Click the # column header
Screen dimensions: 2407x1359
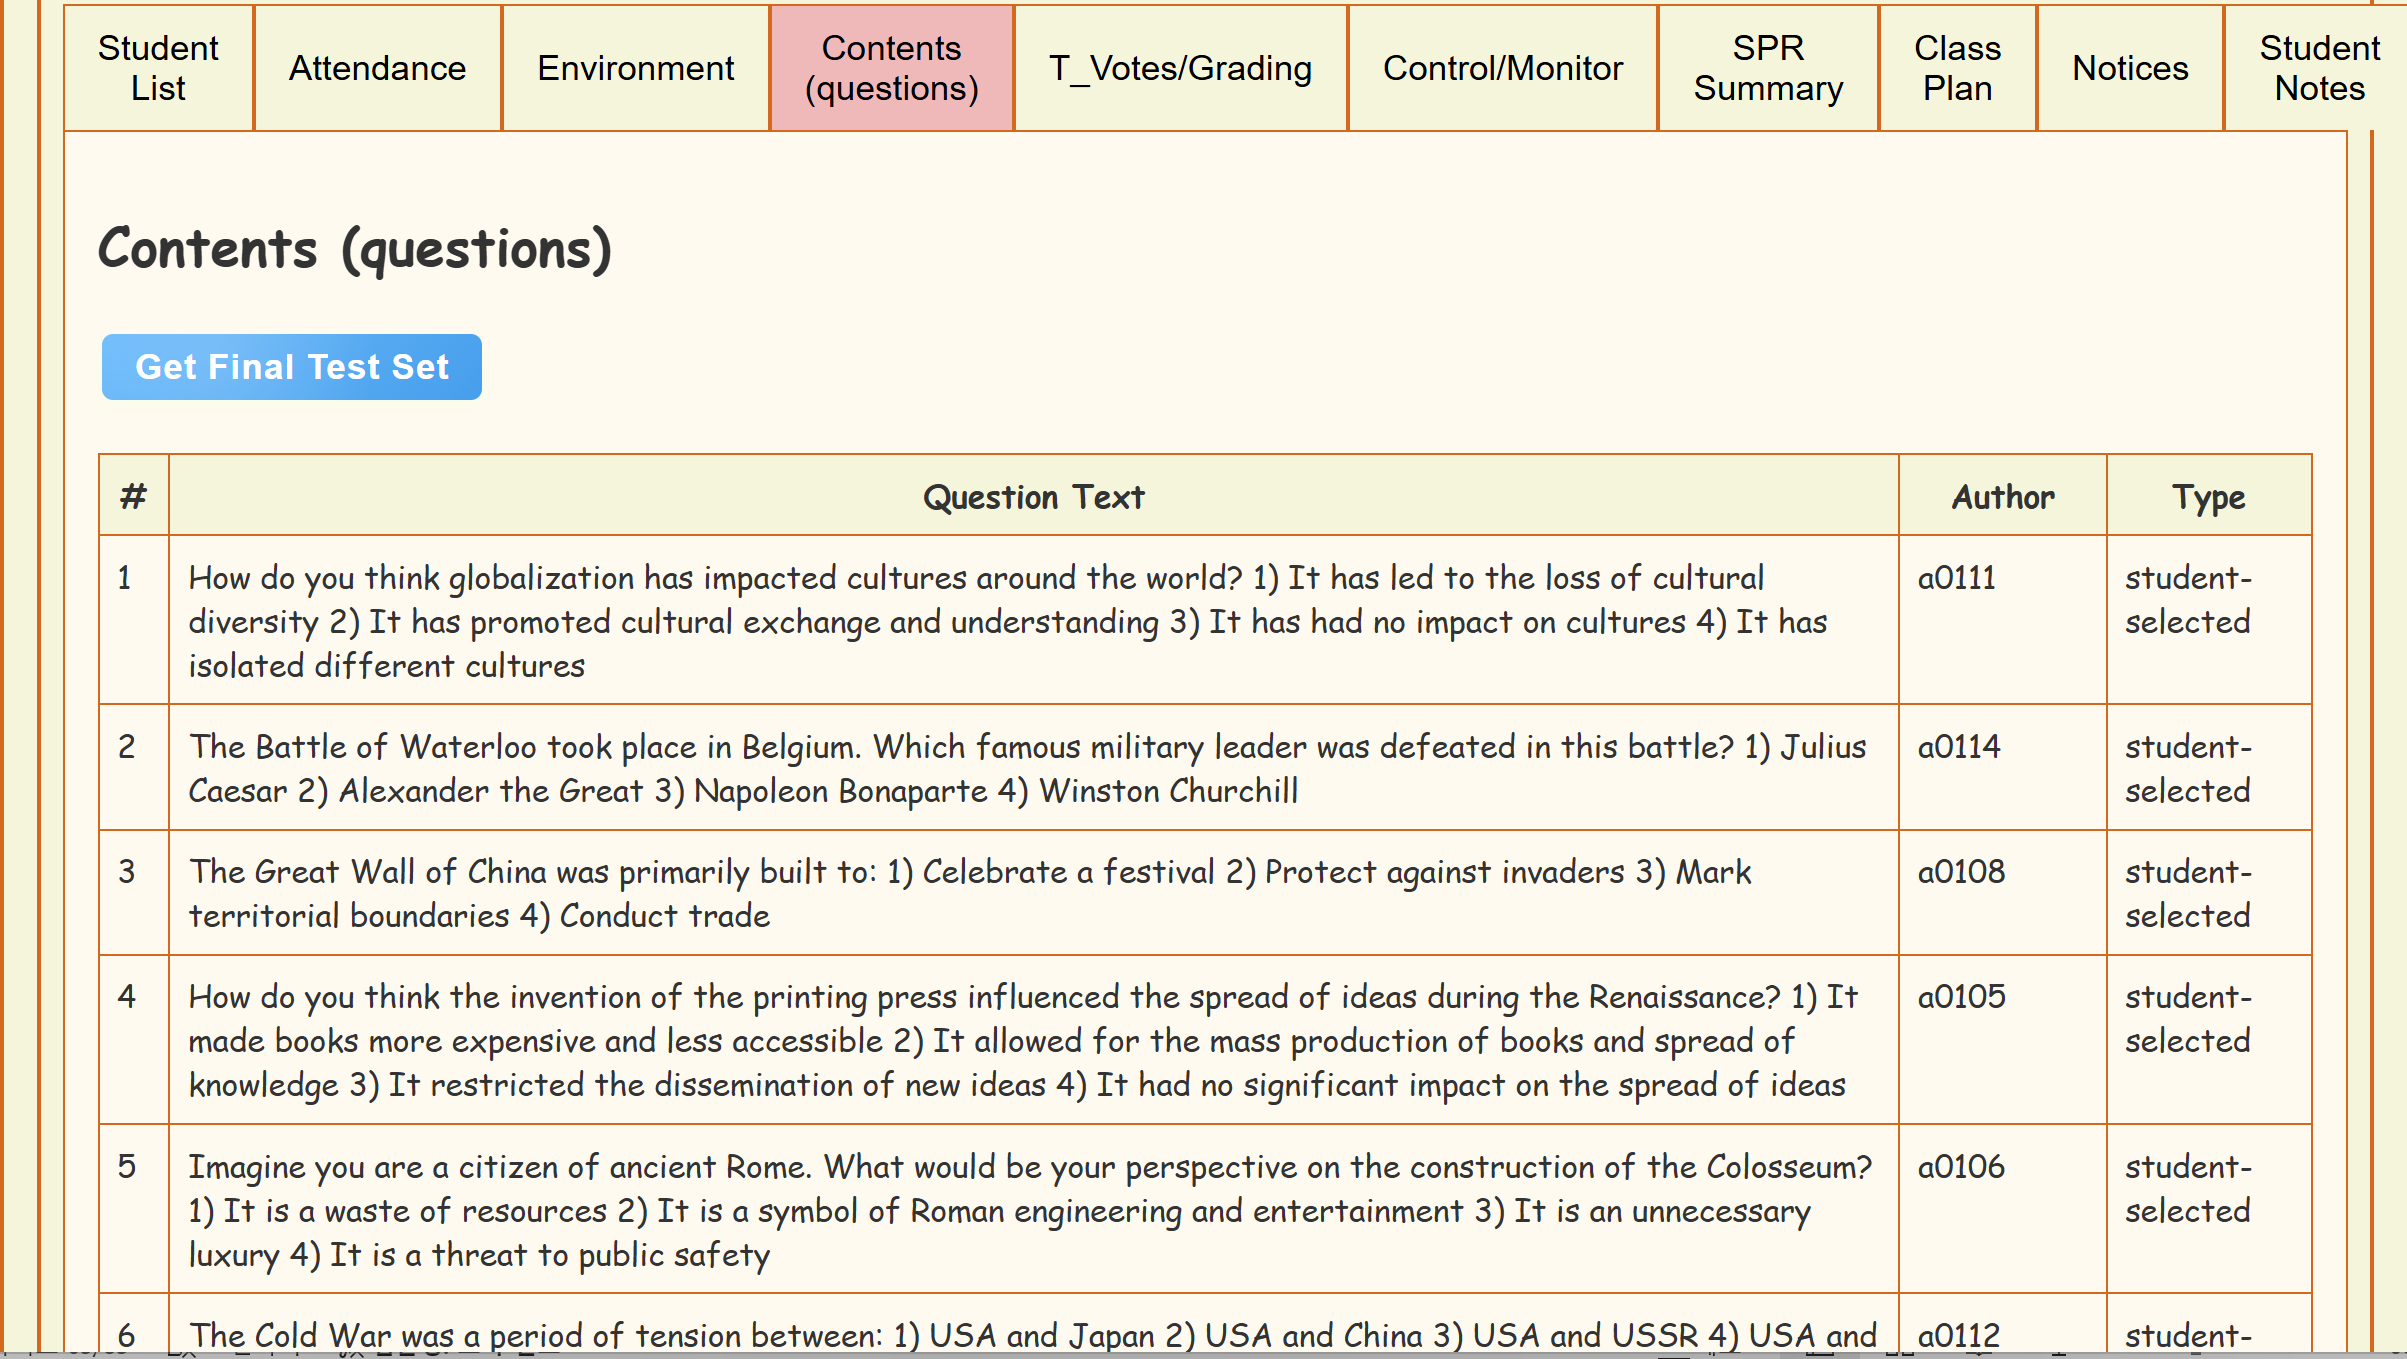click(134, 497)
